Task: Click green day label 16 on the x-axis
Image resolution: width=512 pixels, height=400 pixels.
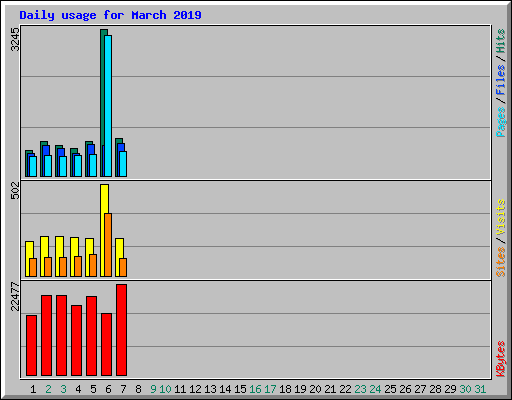Action: coord(255,389)
